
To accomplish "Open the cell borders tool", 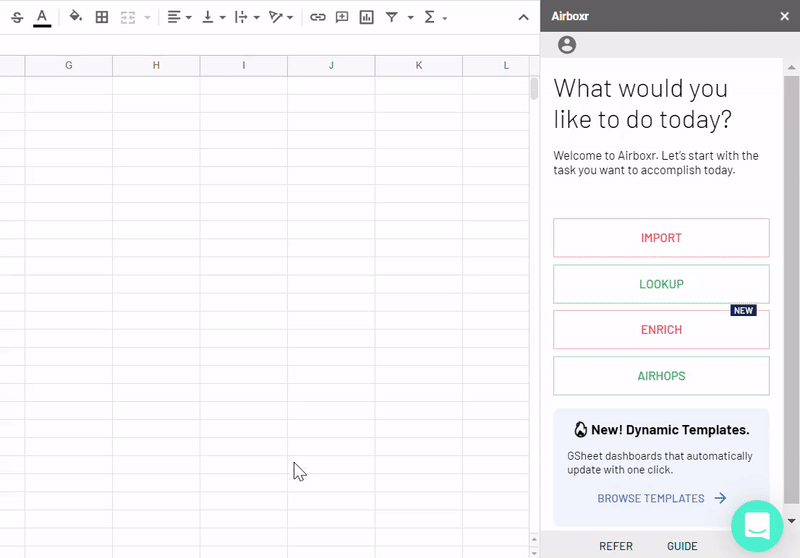I will pos(102,17).
